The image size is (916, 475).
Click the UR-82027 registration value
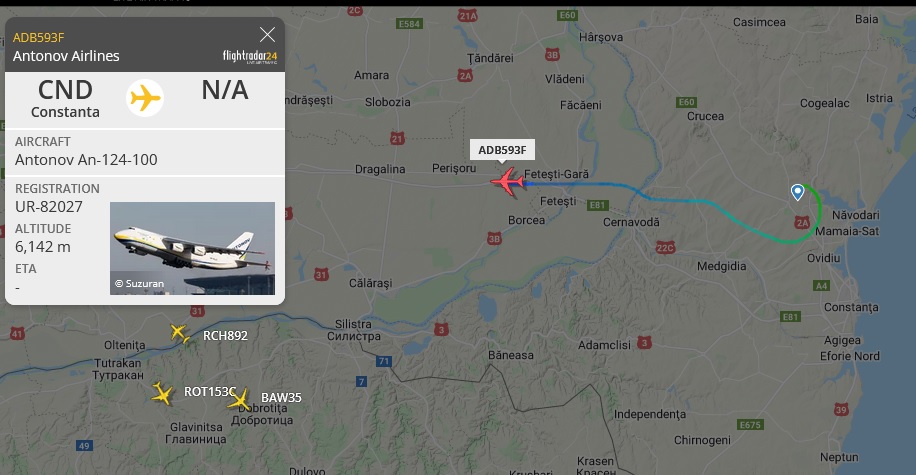[x=49, y=207]
